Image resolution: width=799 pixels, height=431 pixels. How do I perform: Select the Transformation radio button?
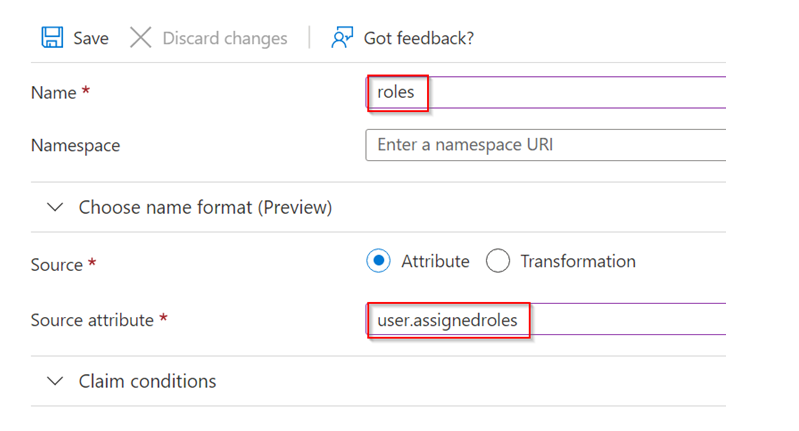(x=497, y=261)
